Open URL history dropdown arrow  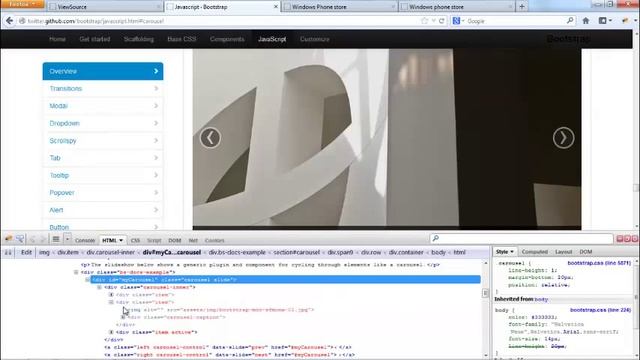(x=433, y=21)
